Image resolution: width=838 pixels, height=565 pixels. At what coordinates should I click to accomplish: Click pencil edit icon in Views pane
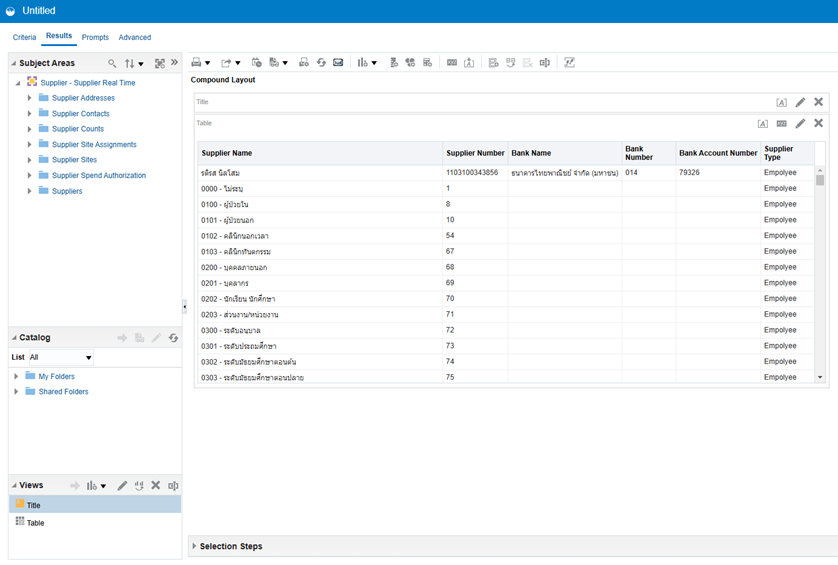122,485
